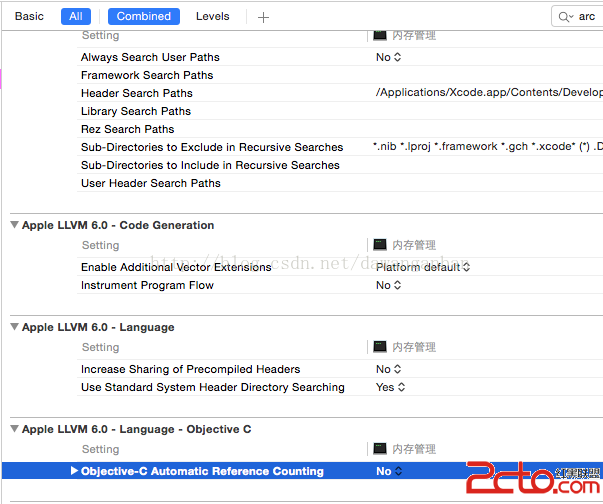Select Always Search User Paths row label
This screenshot has width=603, height=504.
click(150, 57)
